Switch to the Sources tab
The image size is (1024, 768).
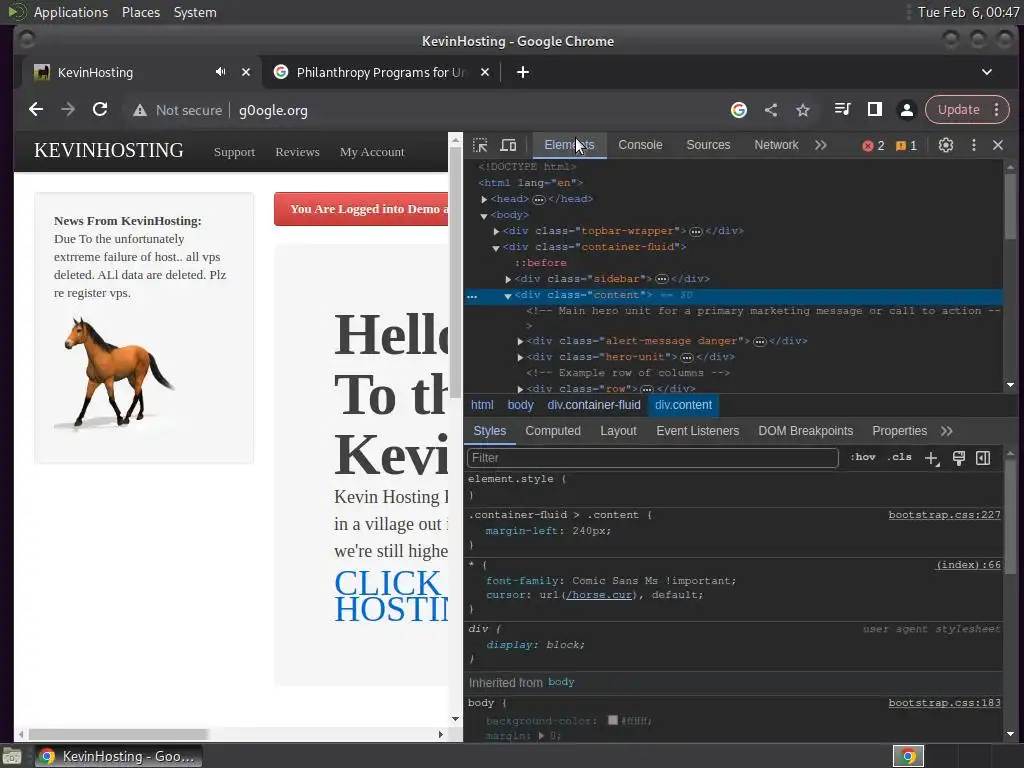click(708, 145)
